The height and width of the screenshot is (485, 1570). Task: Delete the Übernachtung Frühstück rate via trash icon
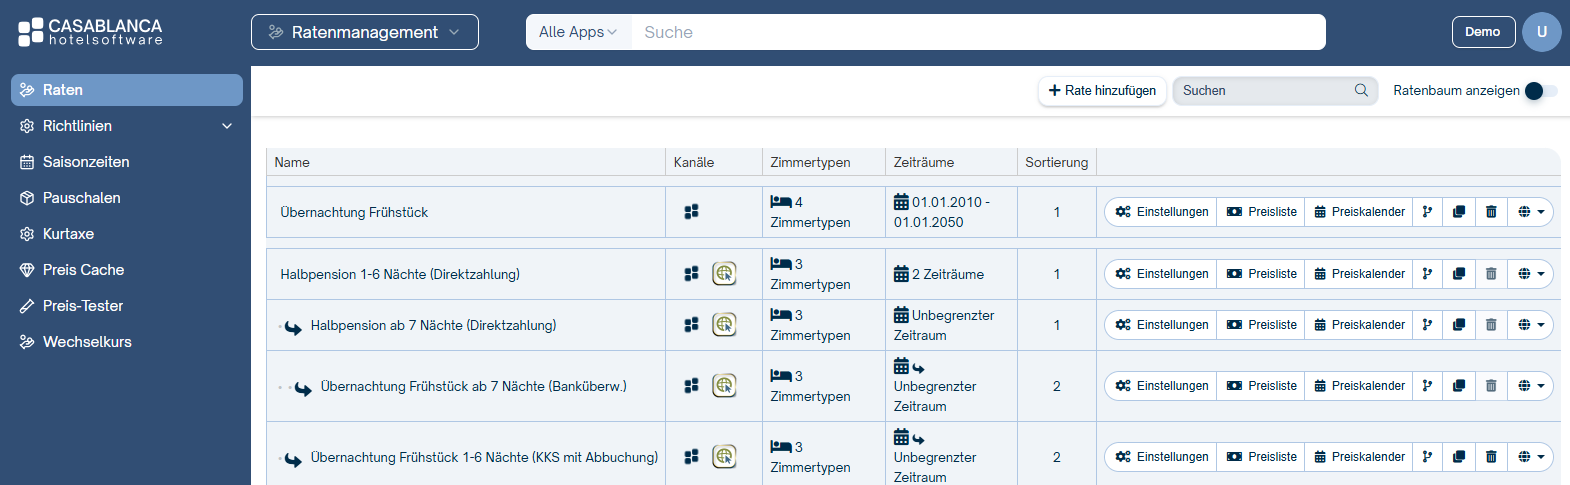pyautogui.click(x=1491, y=212)
